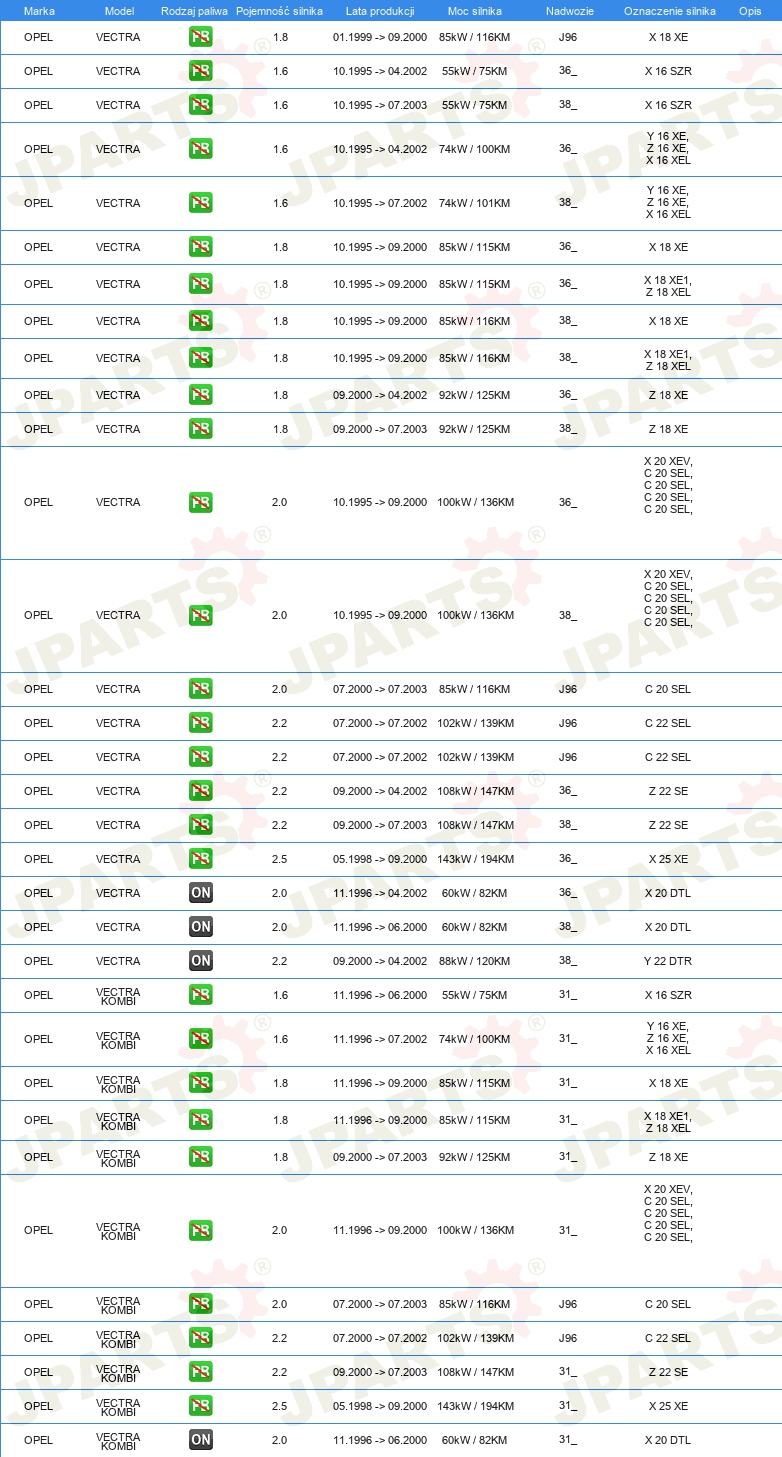Viewport: 782px width, 1457px height.
Task: Click the petrol icon in the Vectra Kombi C 20 SEL row
Action: pyautogui.click(x=201, y=1304)
